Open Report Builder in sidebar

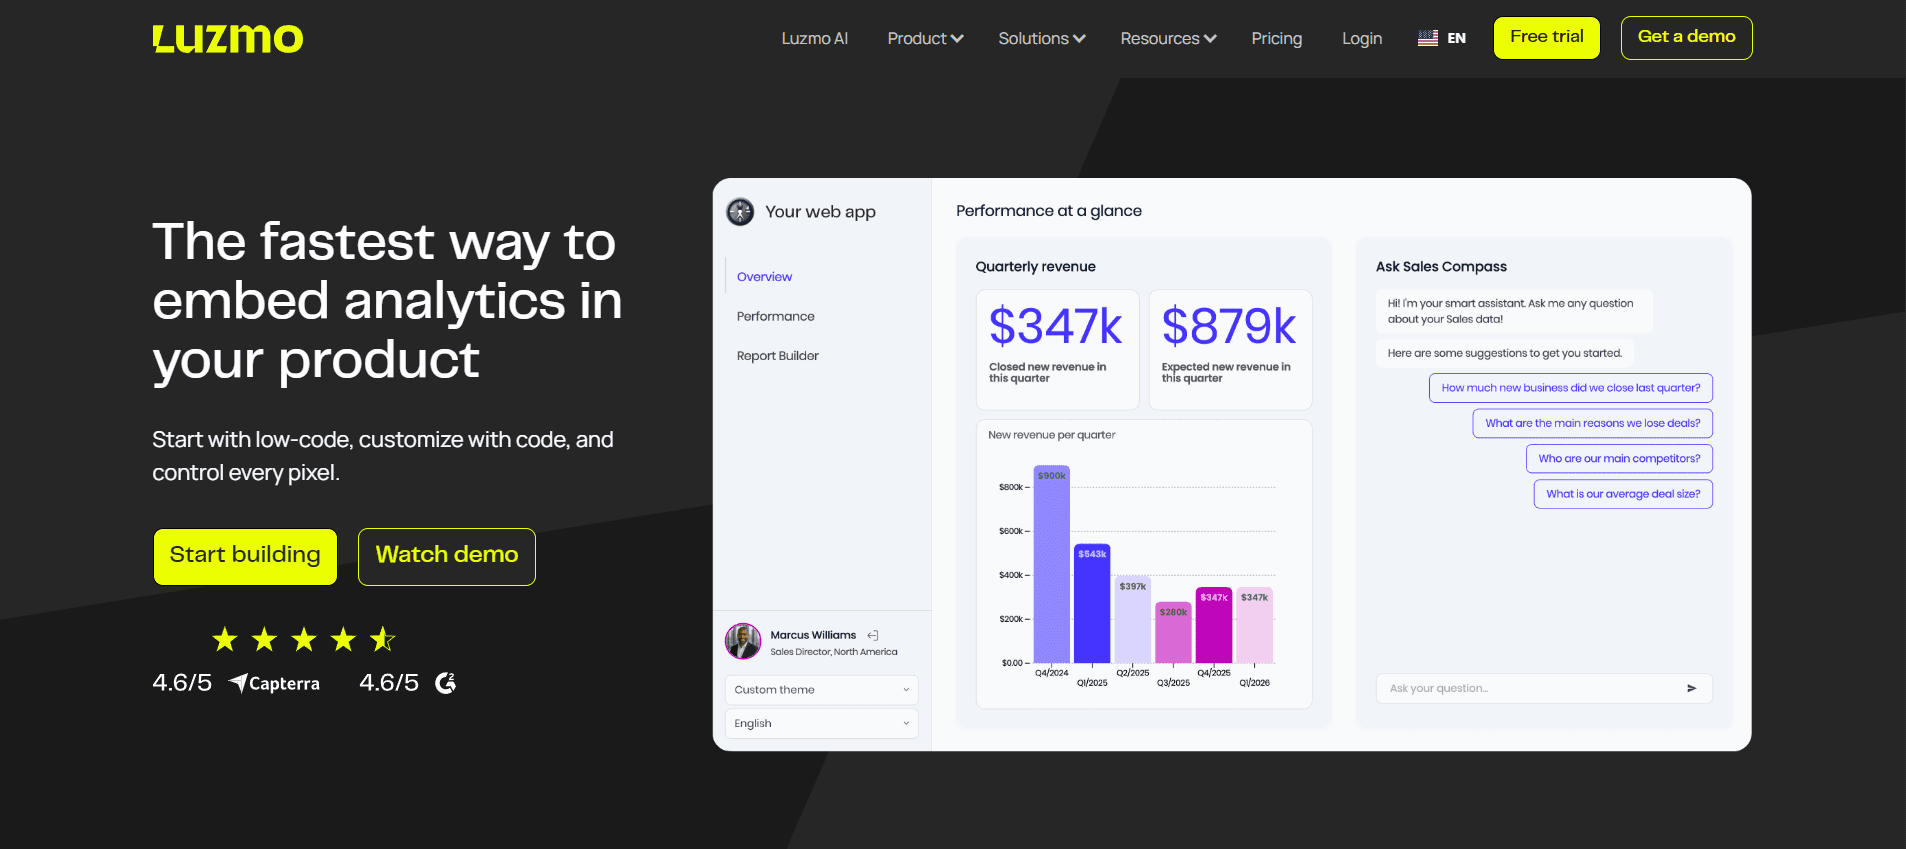[777, 356]
